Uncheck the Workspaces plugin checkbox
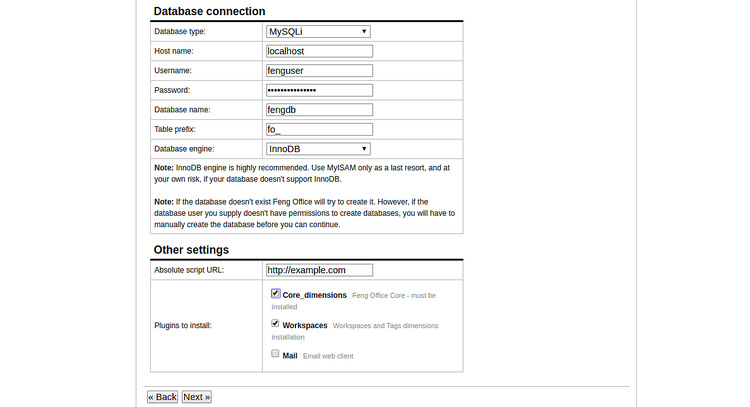 (275, 324)
